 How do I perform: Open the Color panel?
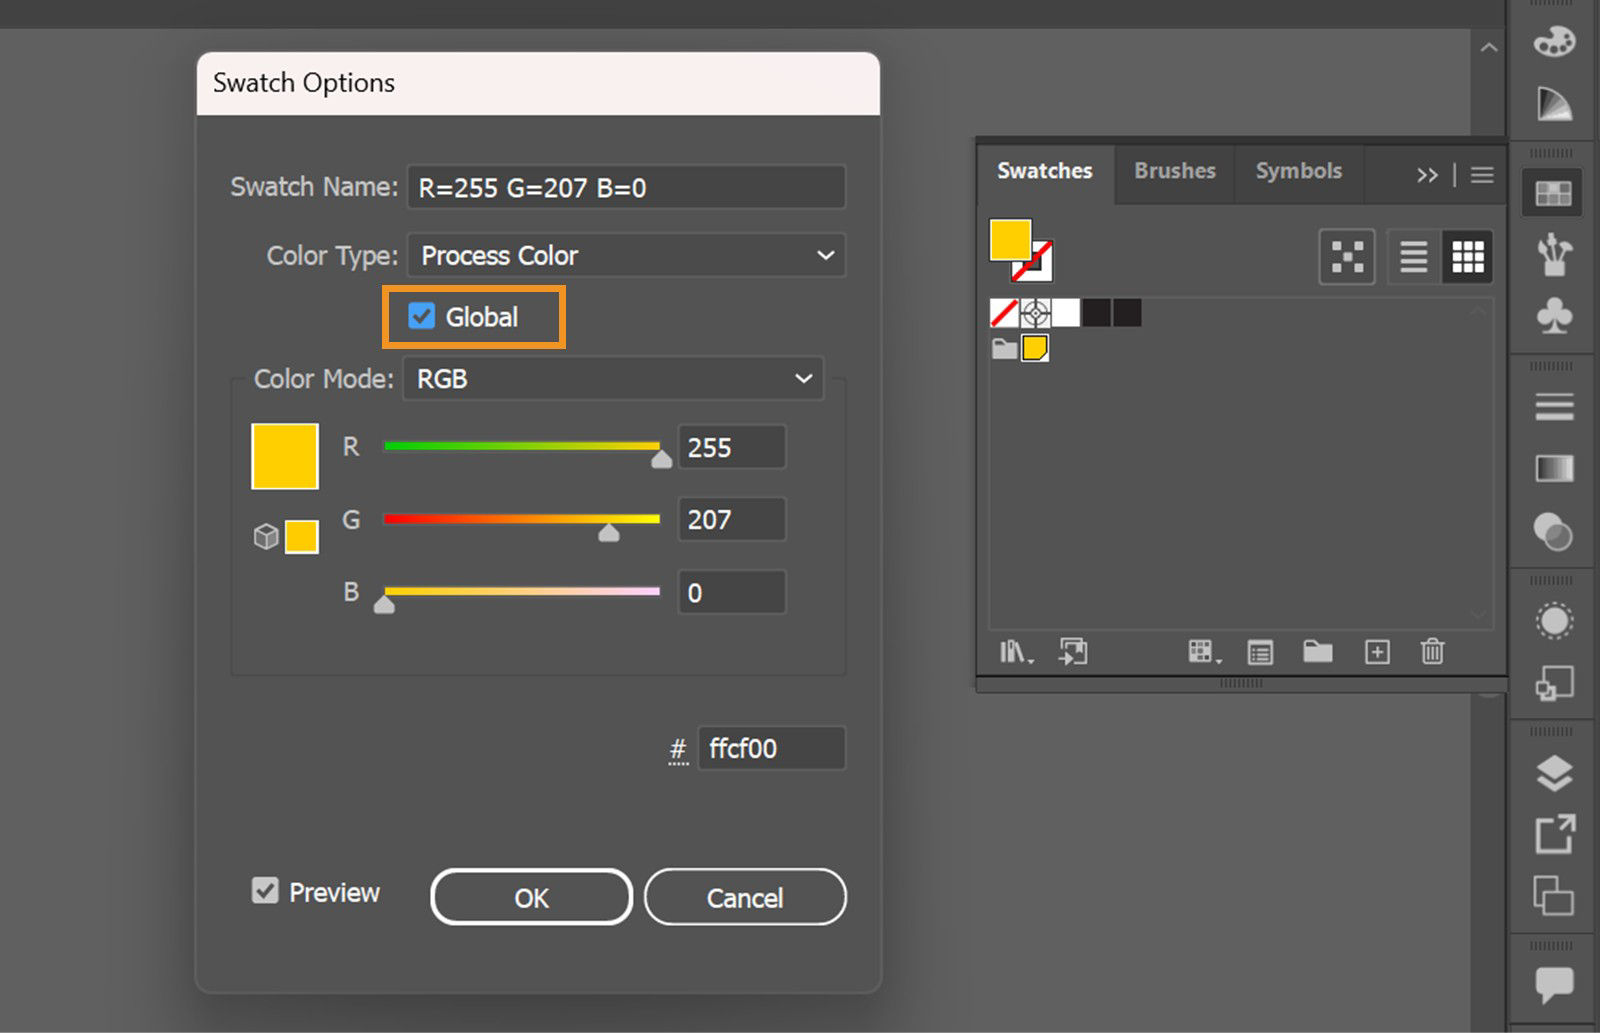[1553, 42]
